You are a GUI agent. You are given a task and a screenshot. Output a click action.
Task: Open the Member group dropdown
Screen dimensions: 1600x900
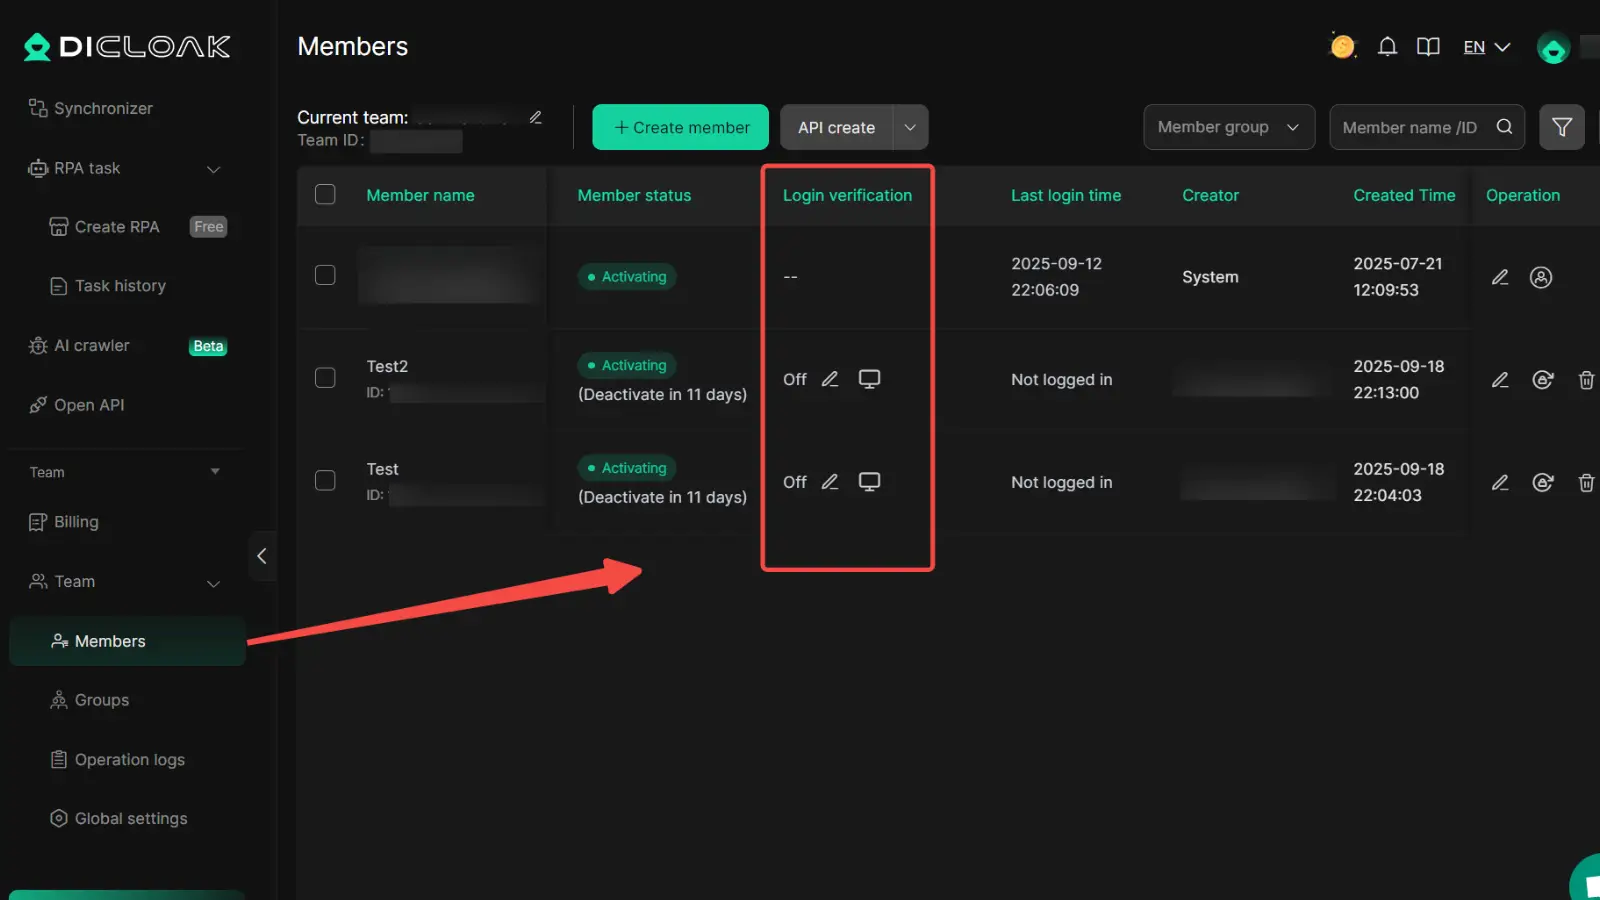coord(1228,127)
